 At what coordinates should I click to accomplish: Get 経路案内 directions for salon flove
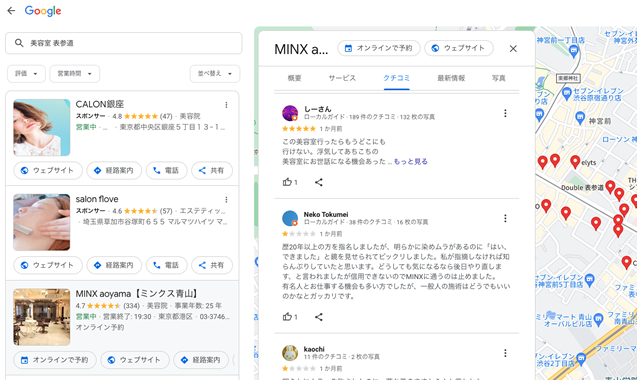pos(114,265)
